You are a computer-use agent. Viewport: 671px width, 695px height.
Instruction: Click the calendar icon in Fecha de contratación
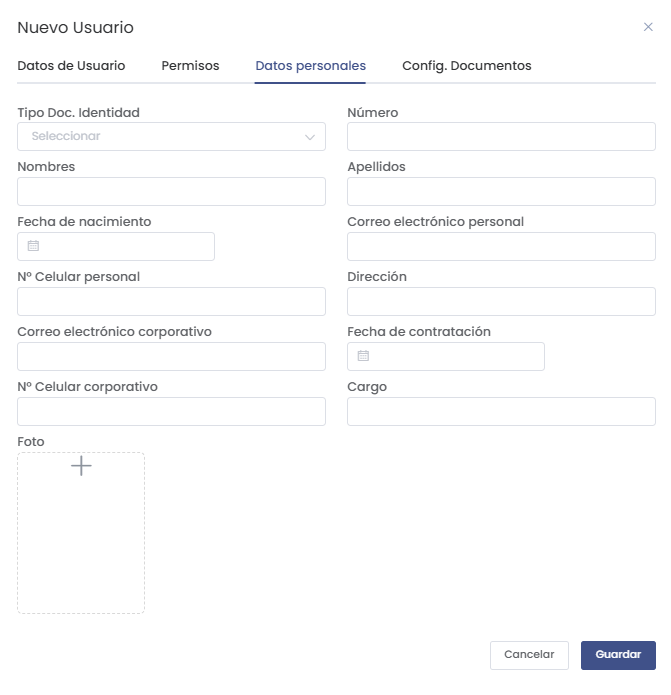coord(363,356)
